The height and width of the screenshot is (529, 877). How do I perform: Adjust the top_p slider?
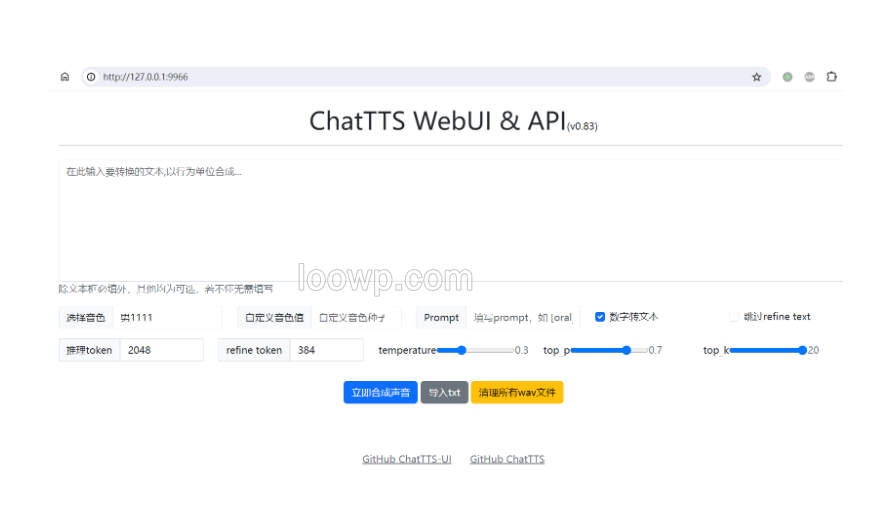click(x=609, y=350)
